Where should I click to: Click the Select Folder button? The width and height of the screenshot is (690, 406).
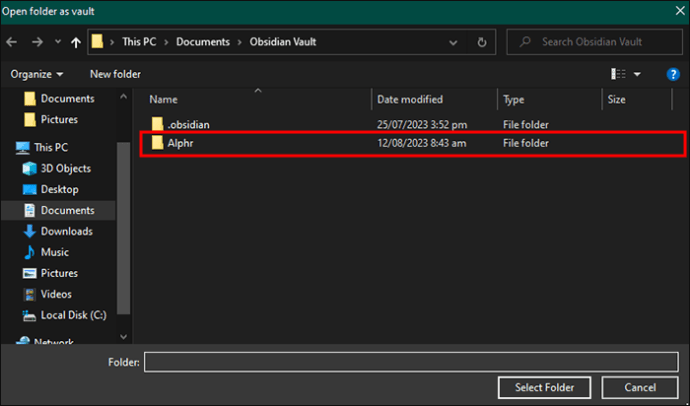544,388
